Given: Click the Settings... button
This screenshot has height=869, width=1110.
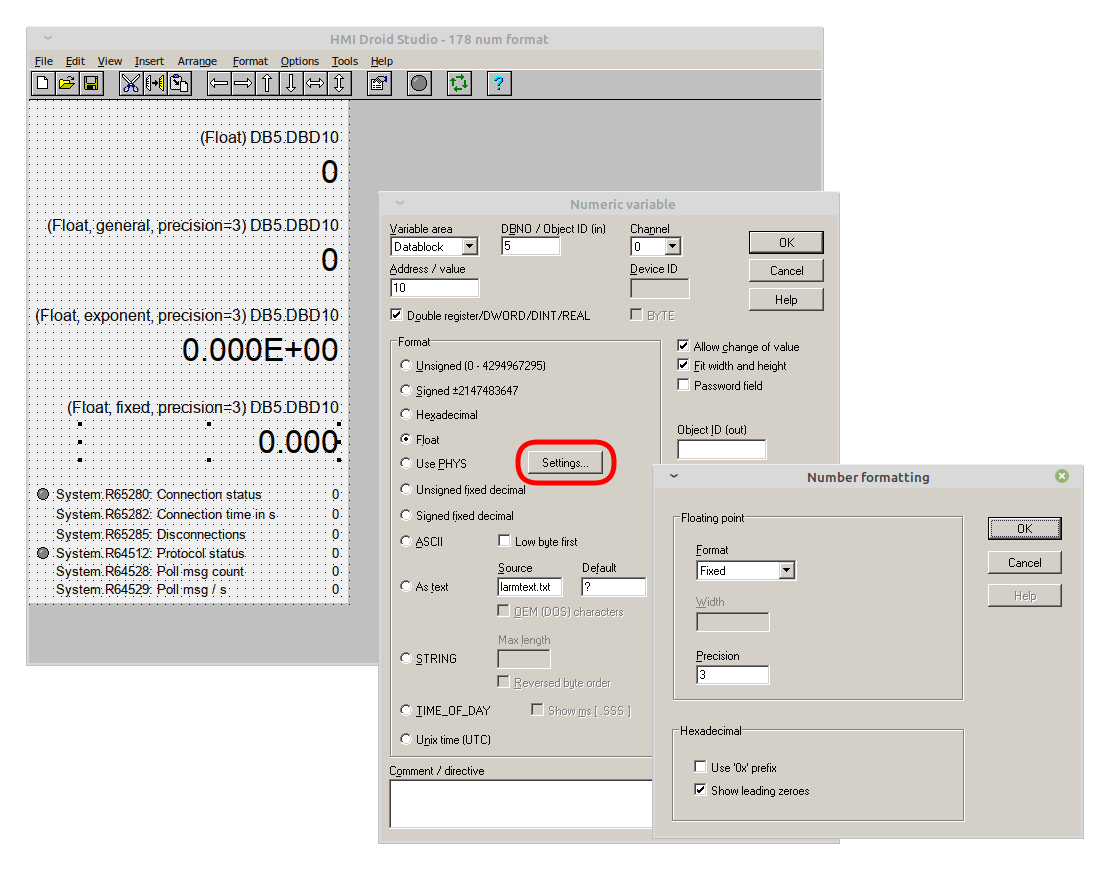Looking at the screenshot, I should coord(565,463).
